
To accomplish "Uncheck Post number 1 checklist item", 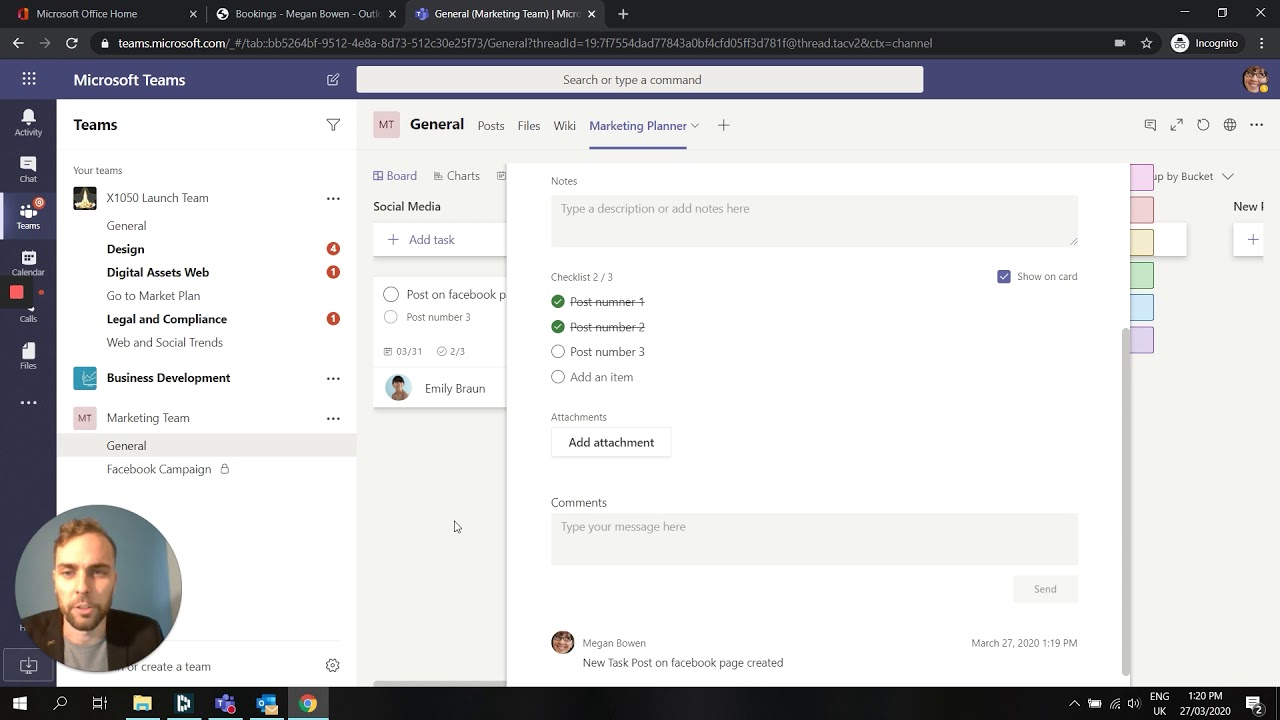I will (x=558, y=301).
